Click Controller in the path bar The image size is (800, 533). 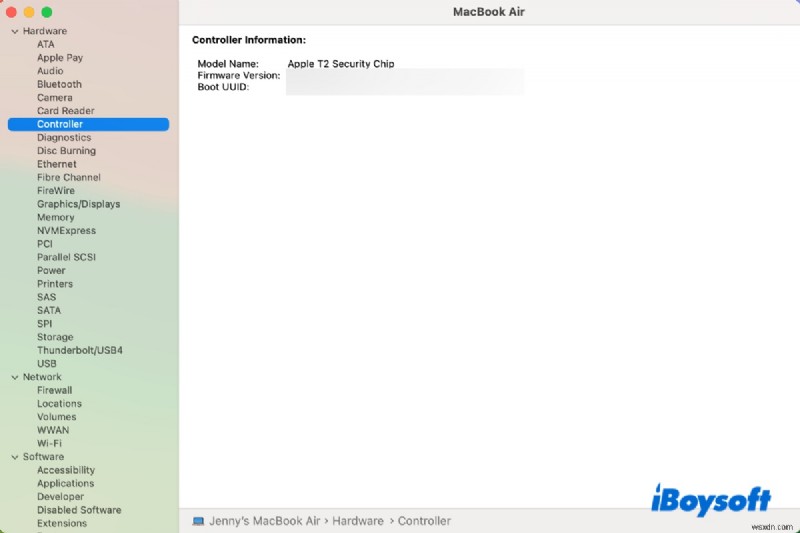pyautogui.click(x=424, y=521)
